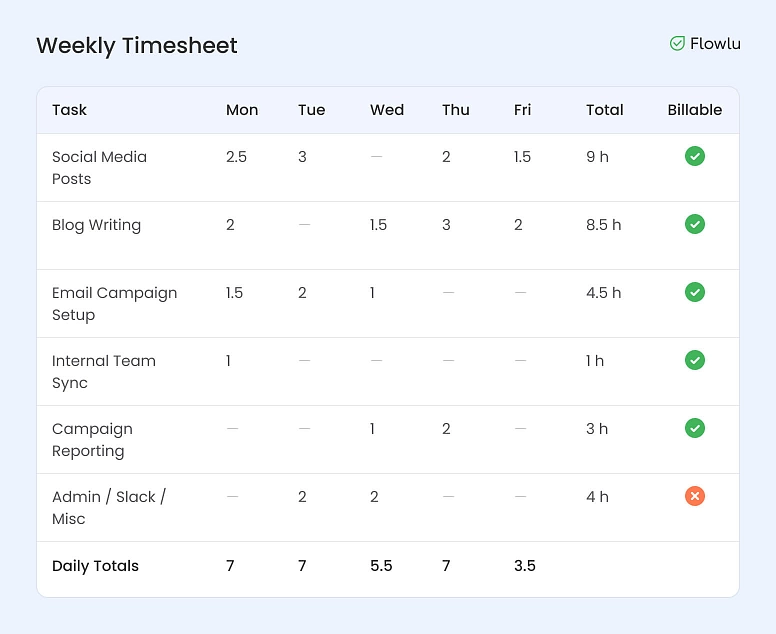The height and width of the screenshot is (634, 776).
Task: Click the Total column header
Action: click(x=604, y=110)
